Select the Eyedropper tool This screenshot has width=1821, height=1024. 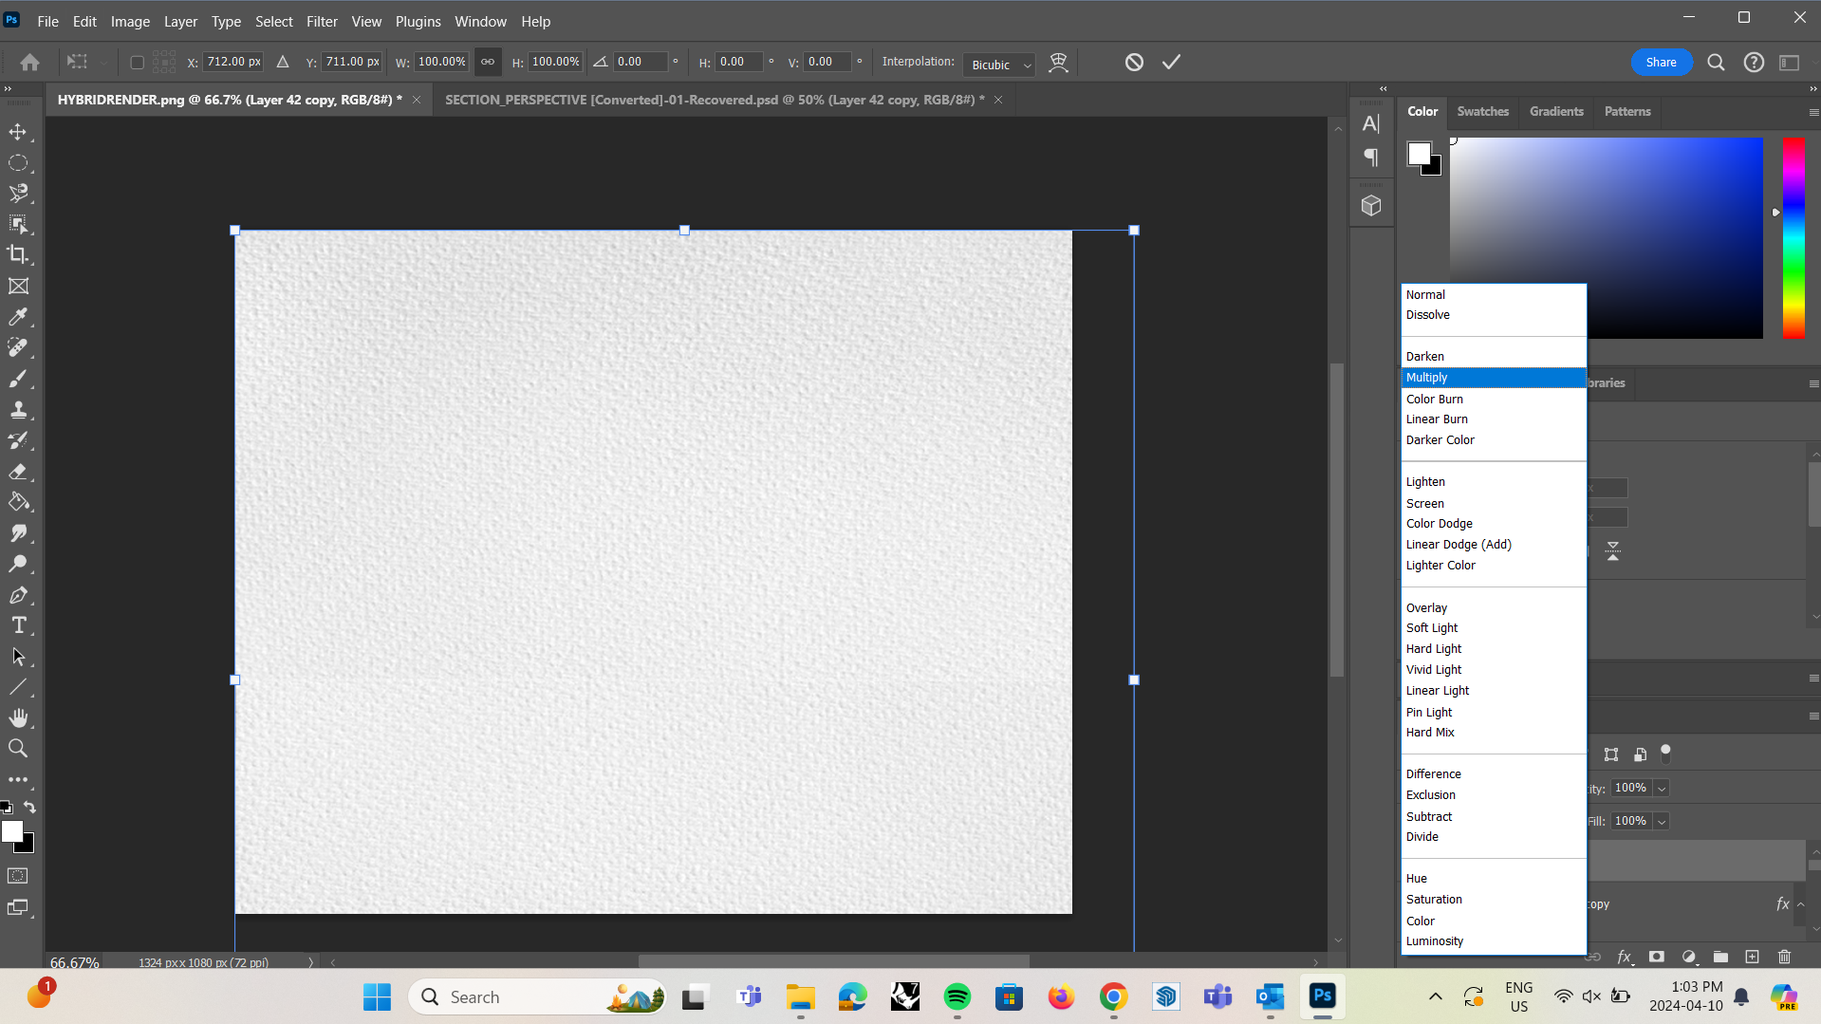pyautogui.click(x=19, y=317)
